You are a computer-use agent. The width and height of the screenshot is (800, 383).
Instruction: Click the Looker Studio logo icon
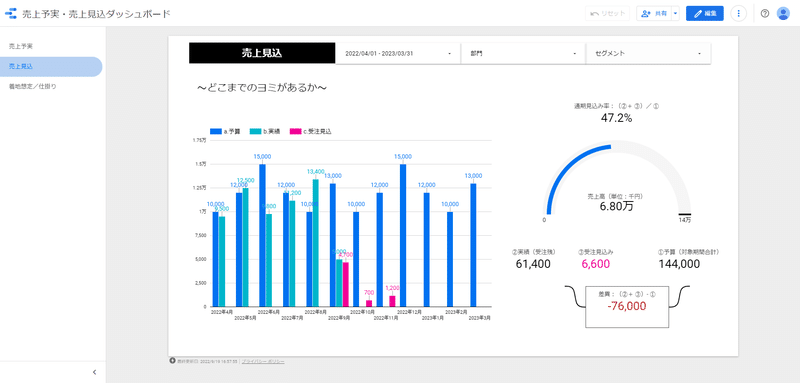[x=11, y=14]
